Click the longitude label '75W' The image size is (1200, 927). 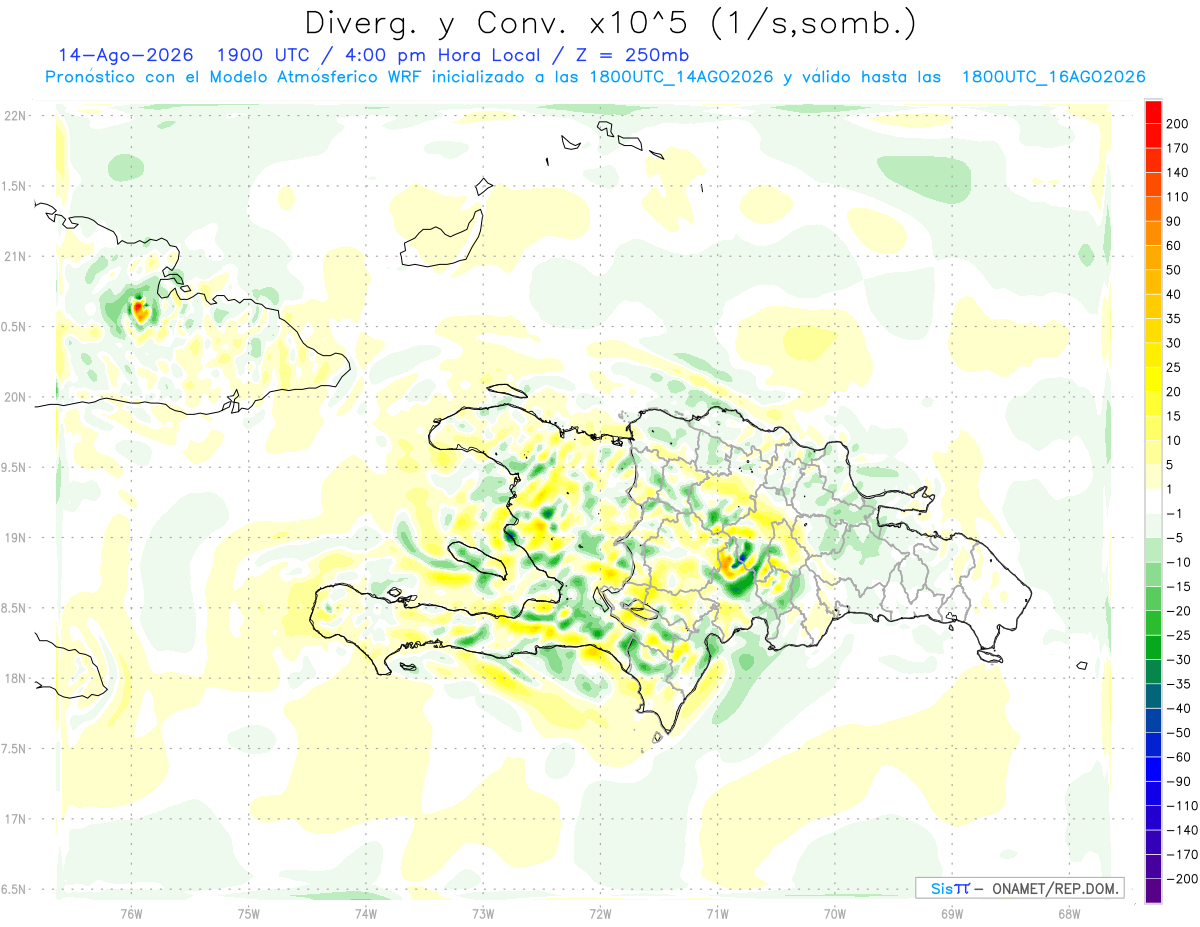click(249, 913)
